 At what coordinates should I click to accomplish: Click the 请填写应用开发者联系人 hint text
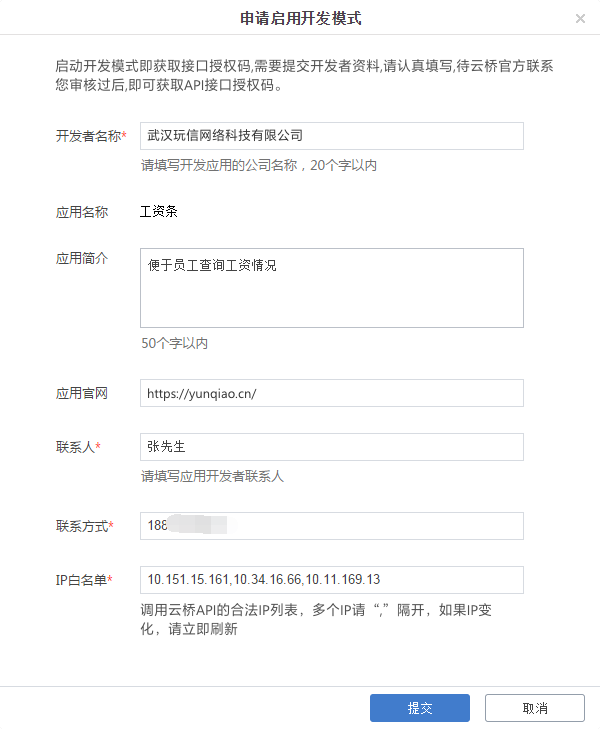[212, 476]
